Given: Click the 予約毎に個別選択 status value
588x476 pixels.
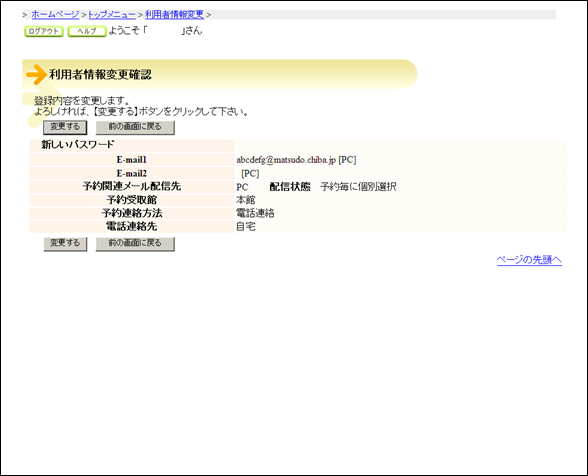Looking at the screenshot, I should coord(358,187).
